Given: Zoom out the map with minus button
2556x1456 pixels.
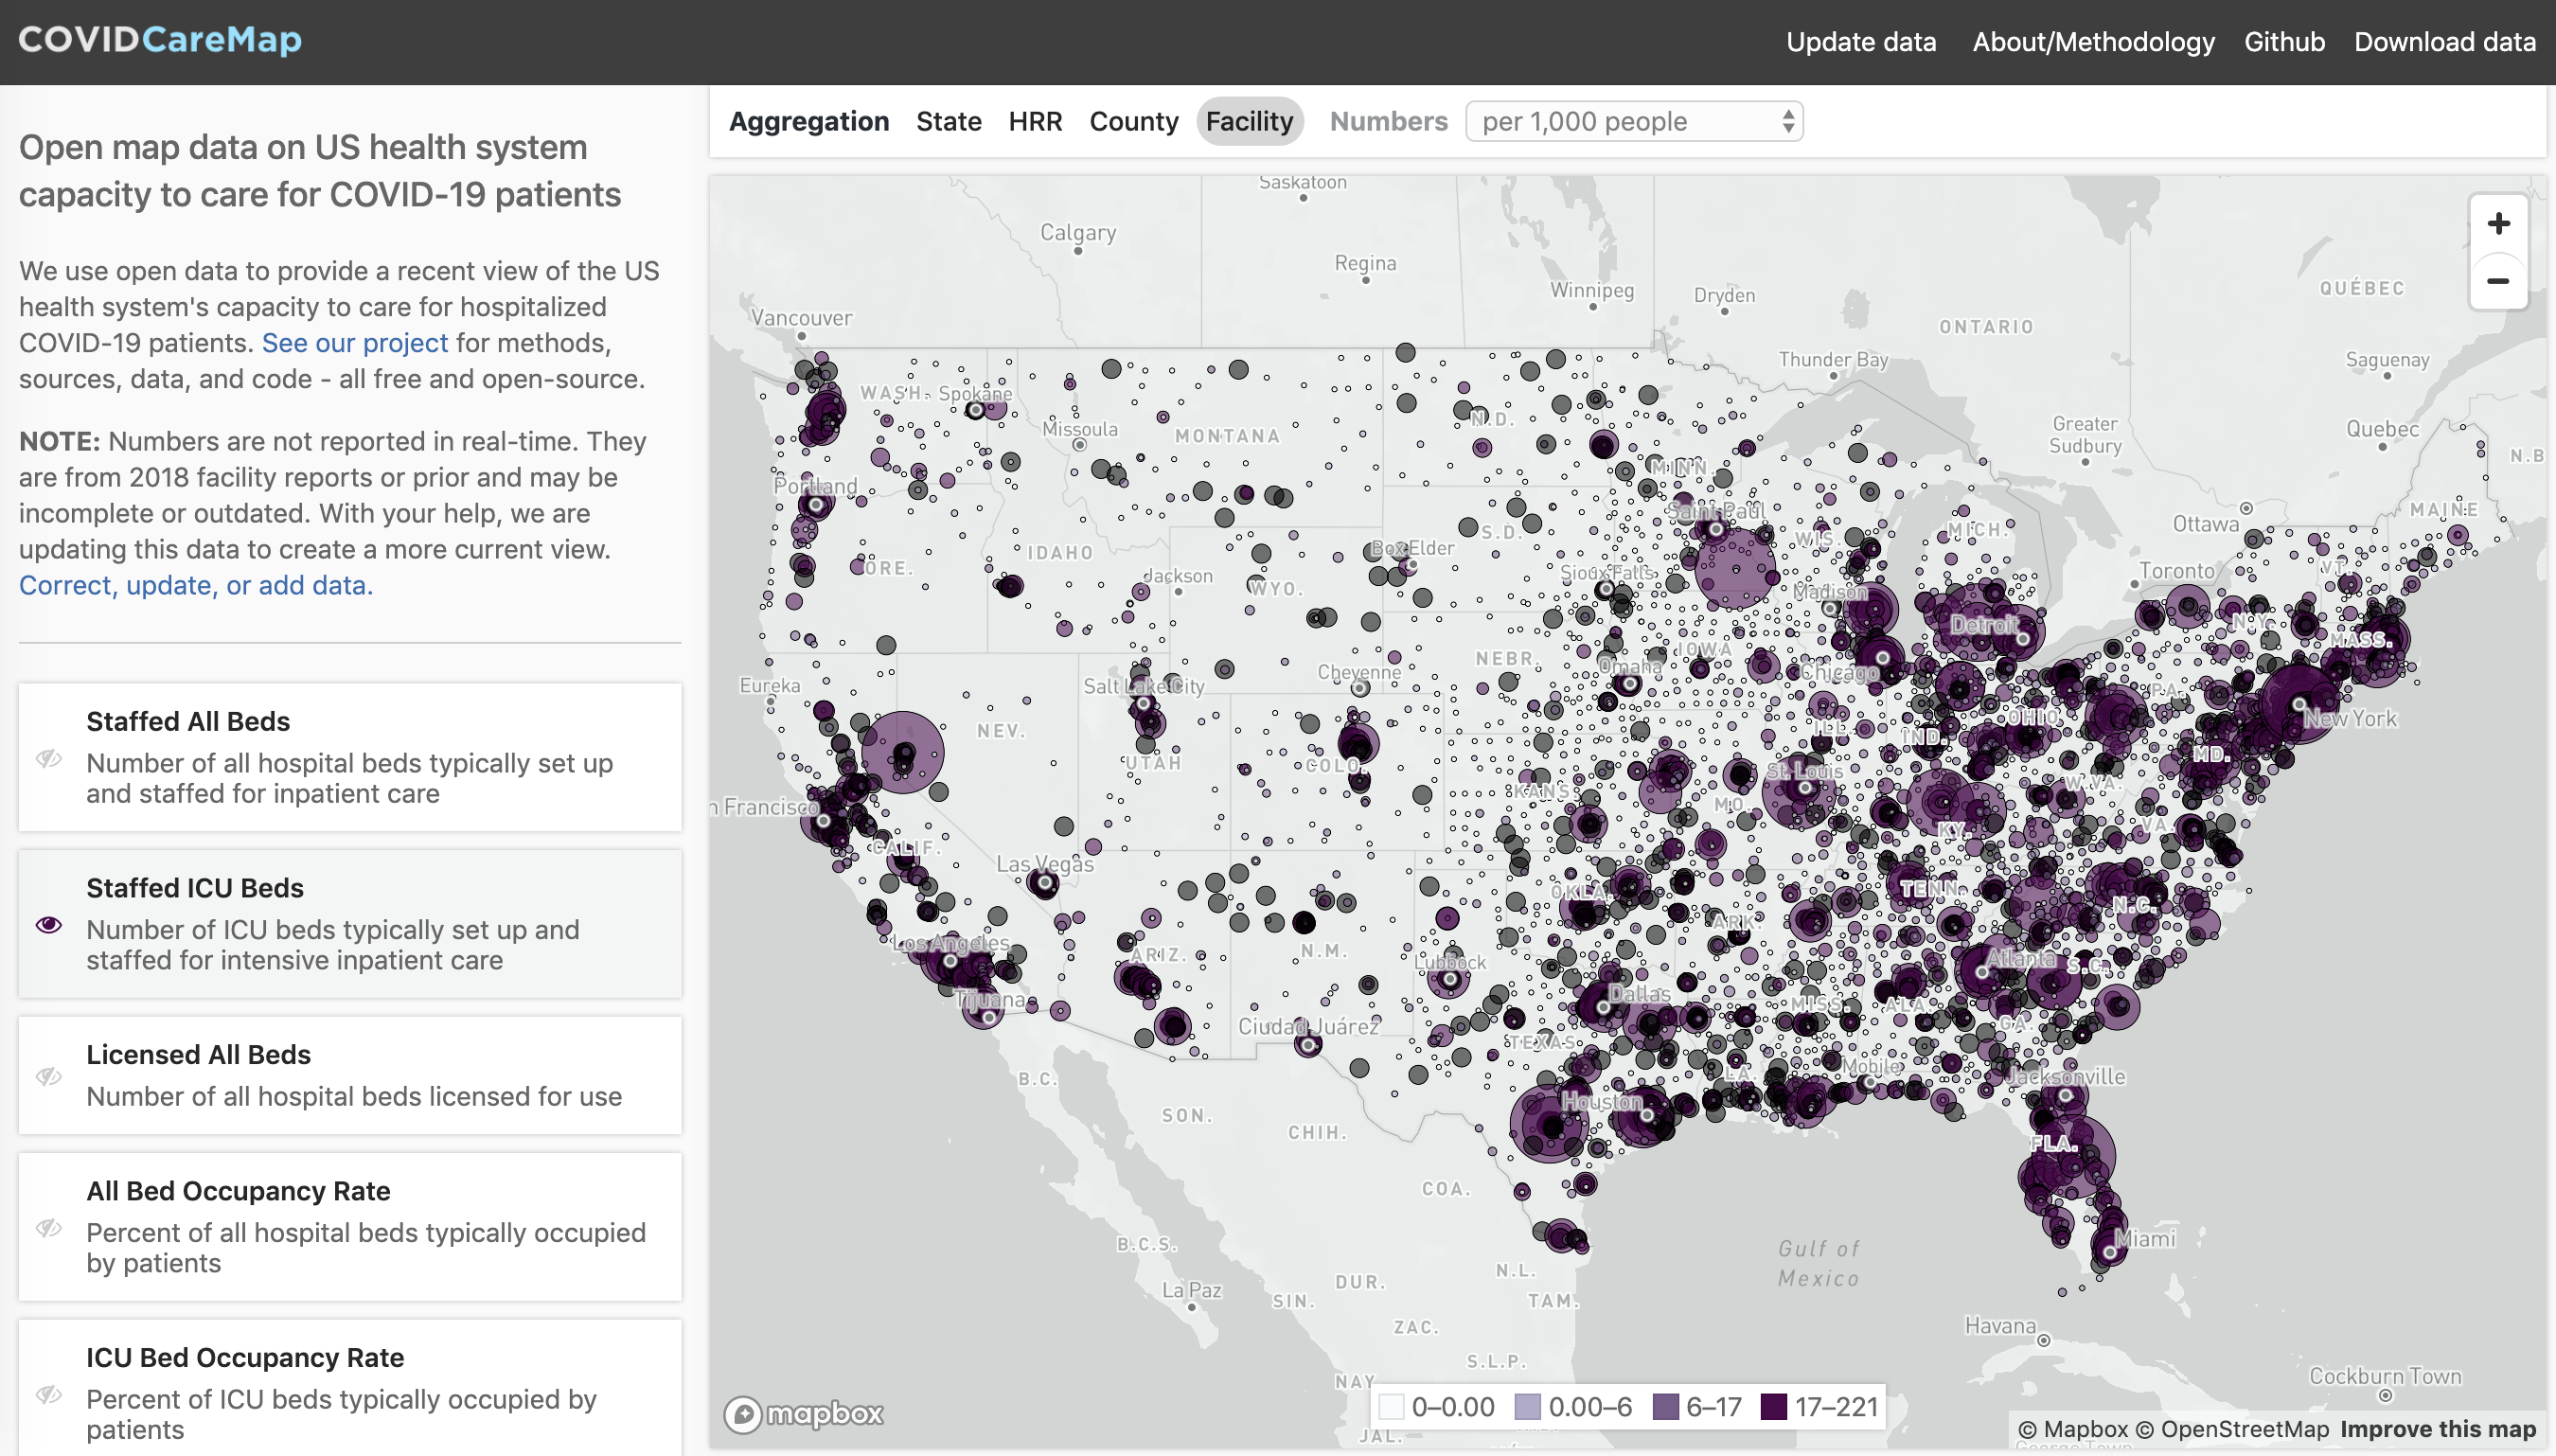Looking at the screenshot, I should point(2498,281).
